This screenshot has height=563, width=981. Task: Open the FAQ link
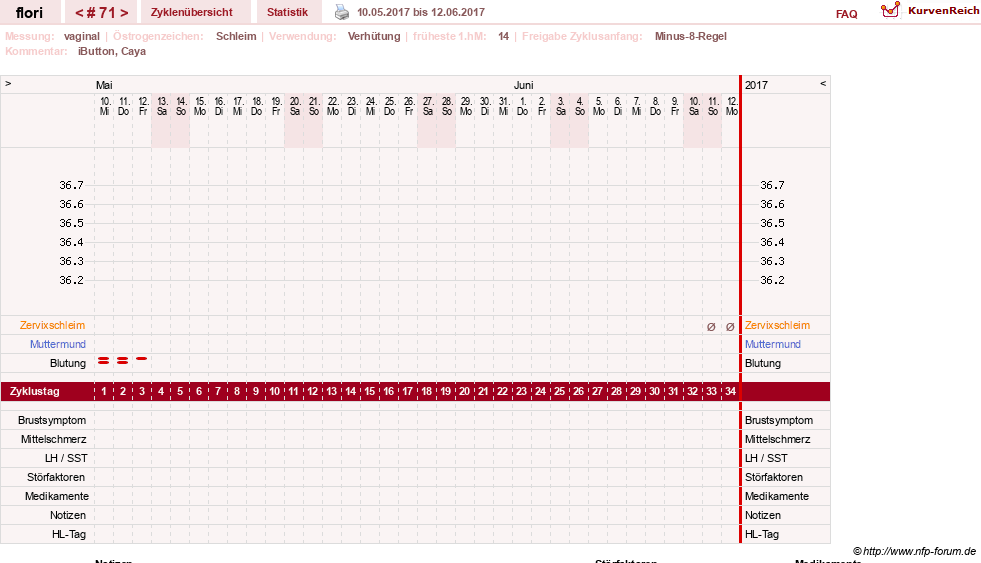846,14
